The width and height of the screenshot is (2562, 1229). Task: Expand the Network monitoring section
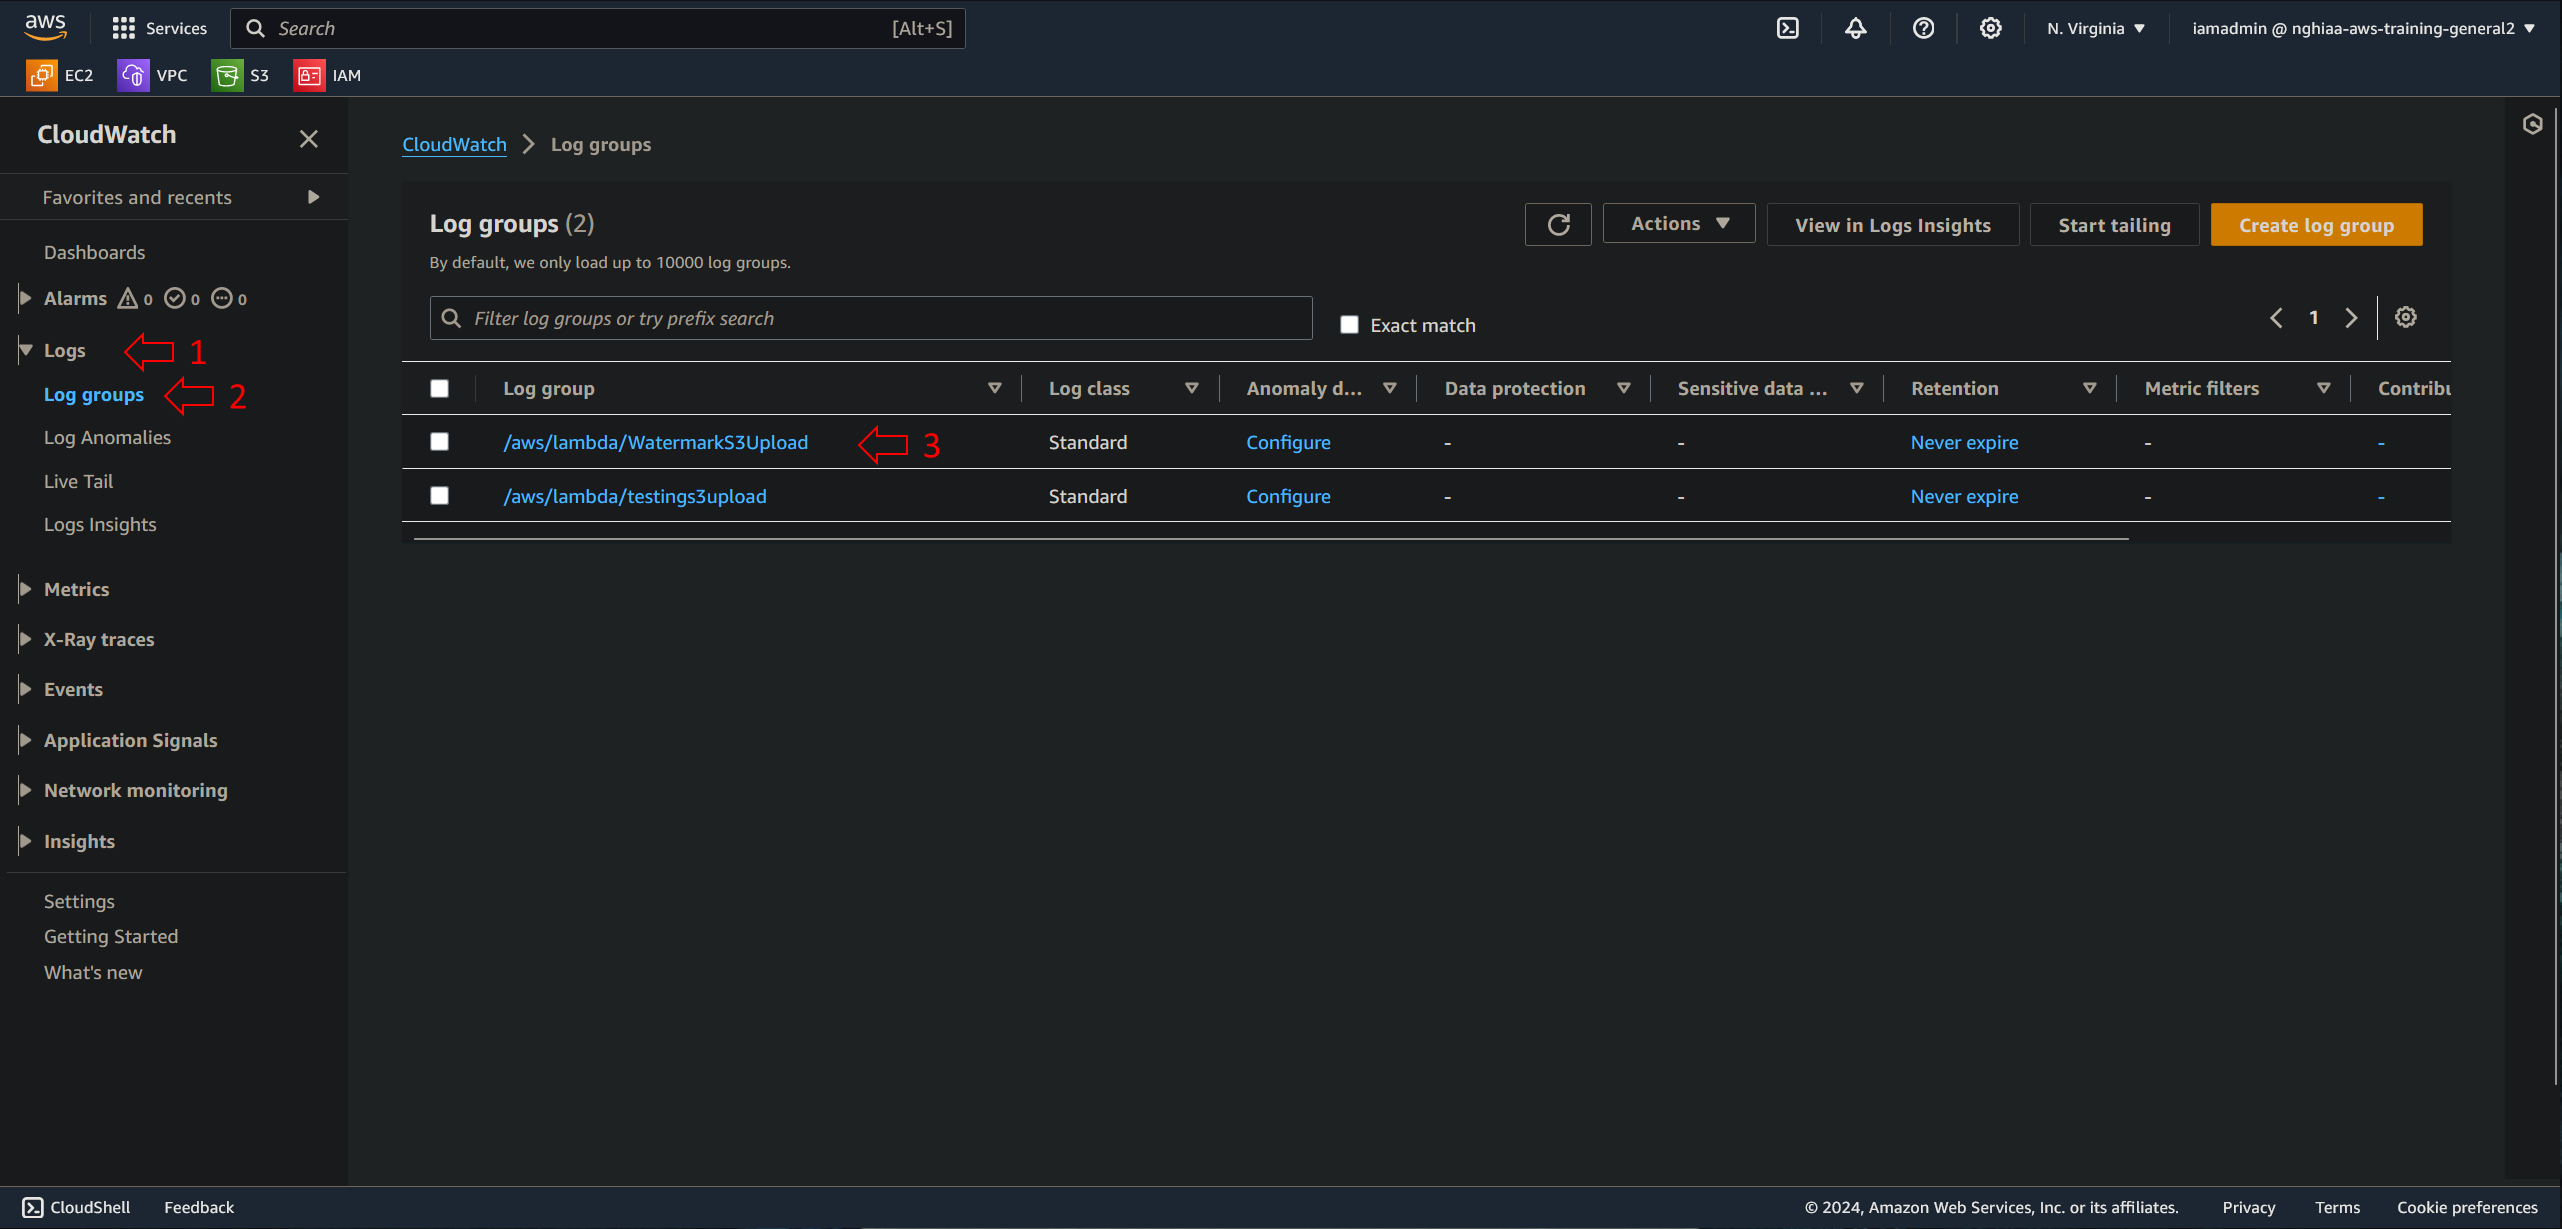click(25, 790)
